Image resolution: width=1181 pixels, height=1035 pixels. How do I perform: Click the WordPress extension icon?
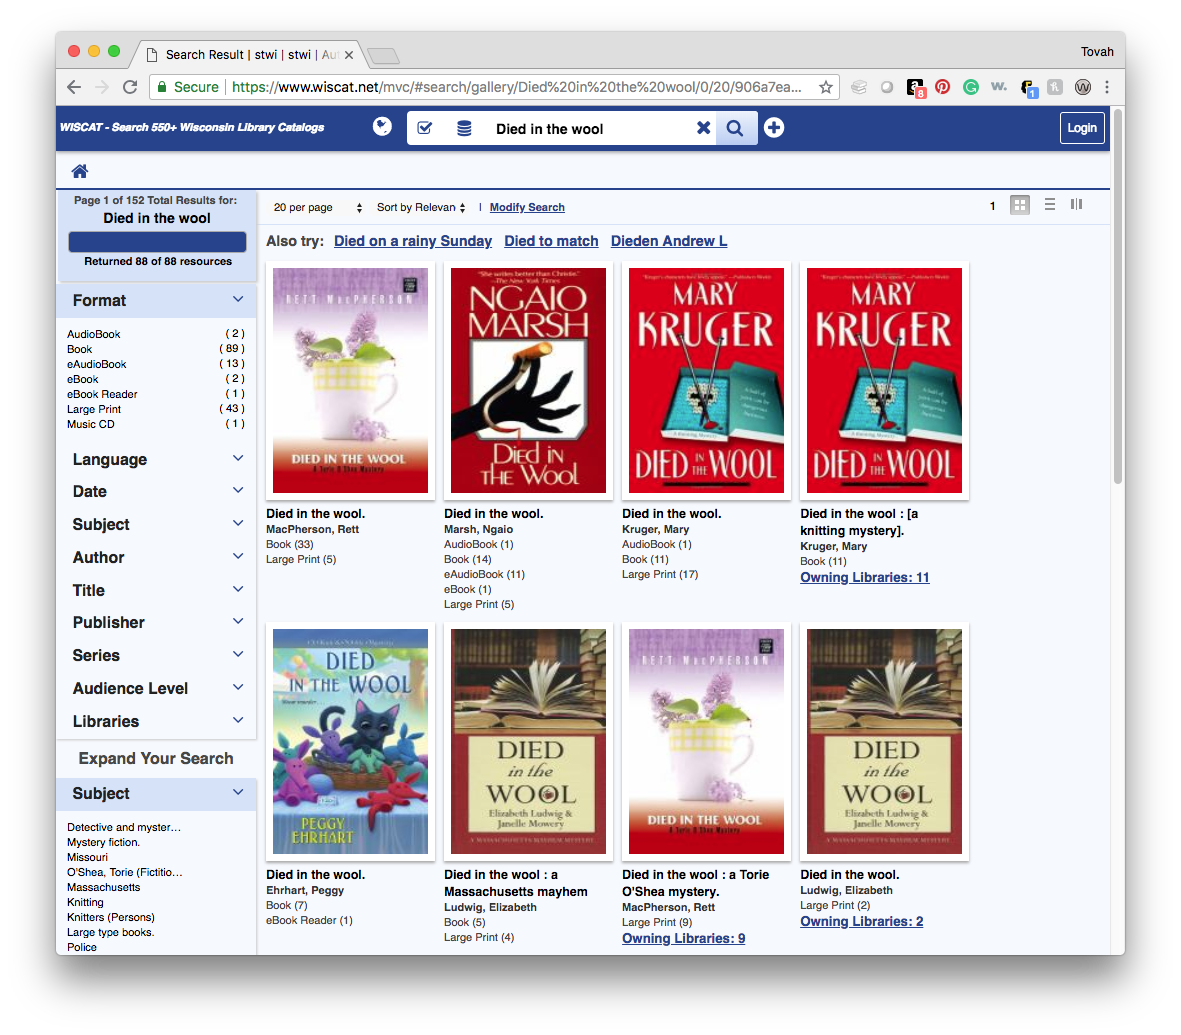[x=1082, y=87]
